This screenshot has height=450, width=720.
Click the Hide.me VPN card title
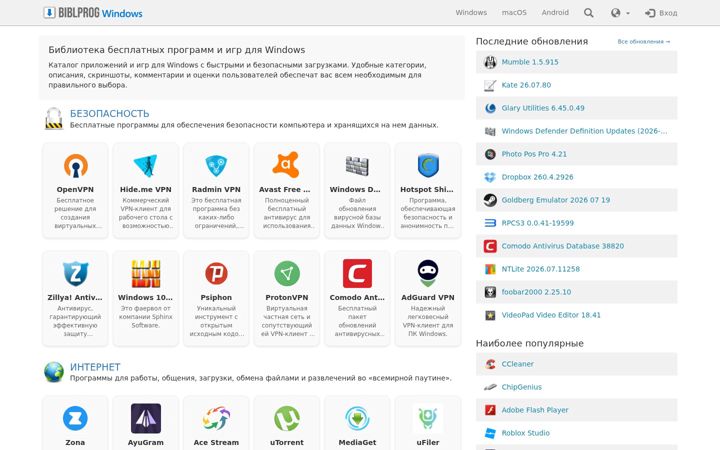point(146,189)
